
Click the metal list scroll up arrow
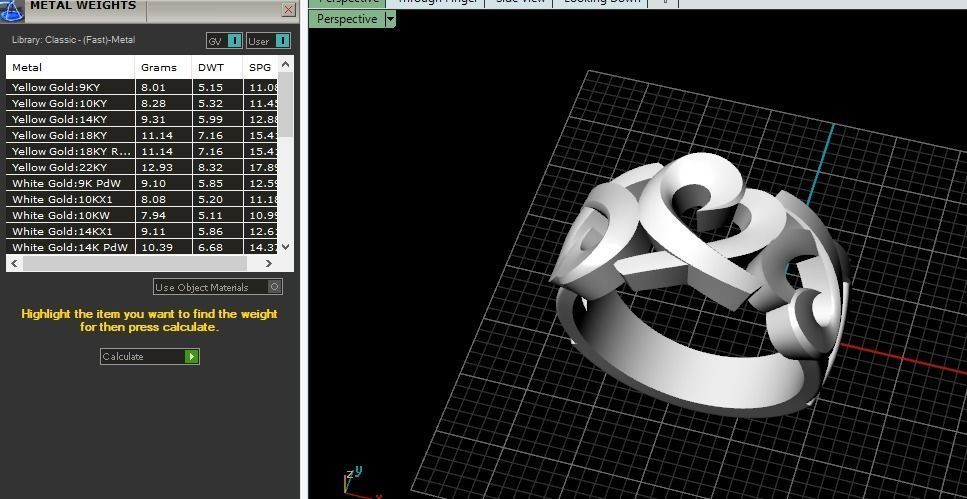[285, 64]
